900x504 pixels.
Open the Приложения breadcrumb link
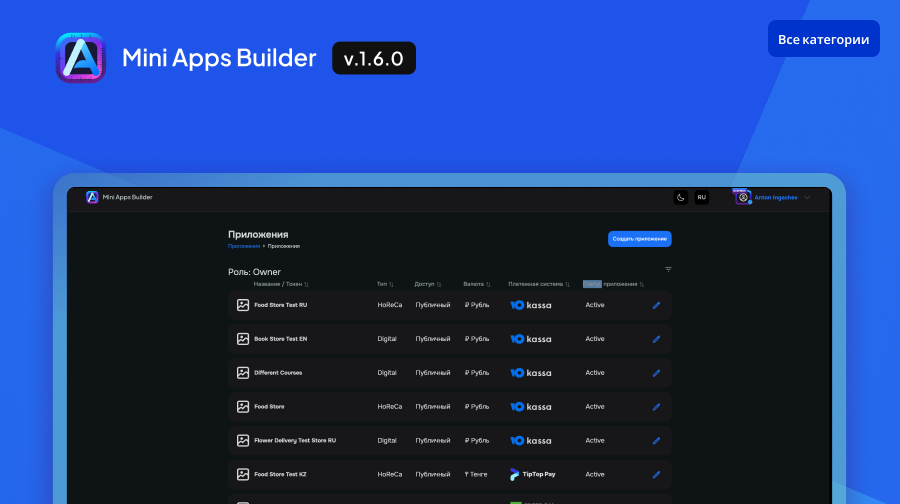tap(243, 246)
